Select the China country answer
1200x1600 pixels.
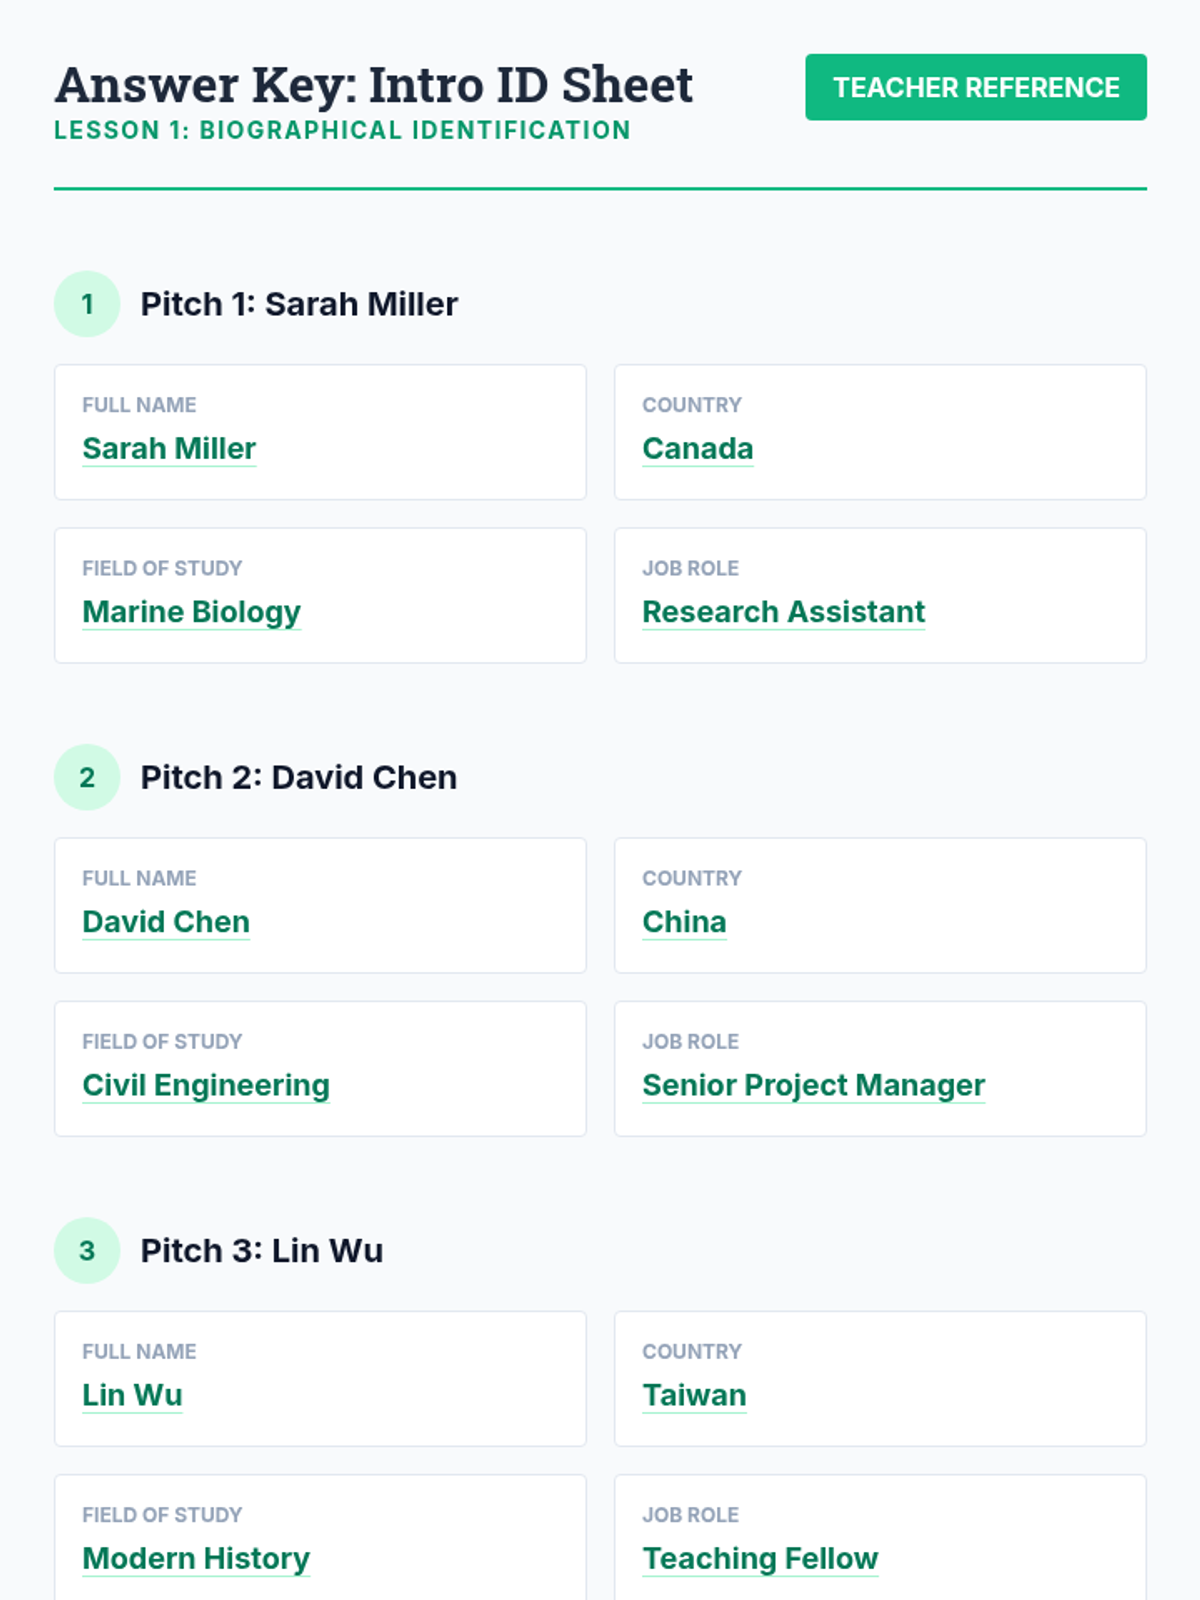[684, 921]
